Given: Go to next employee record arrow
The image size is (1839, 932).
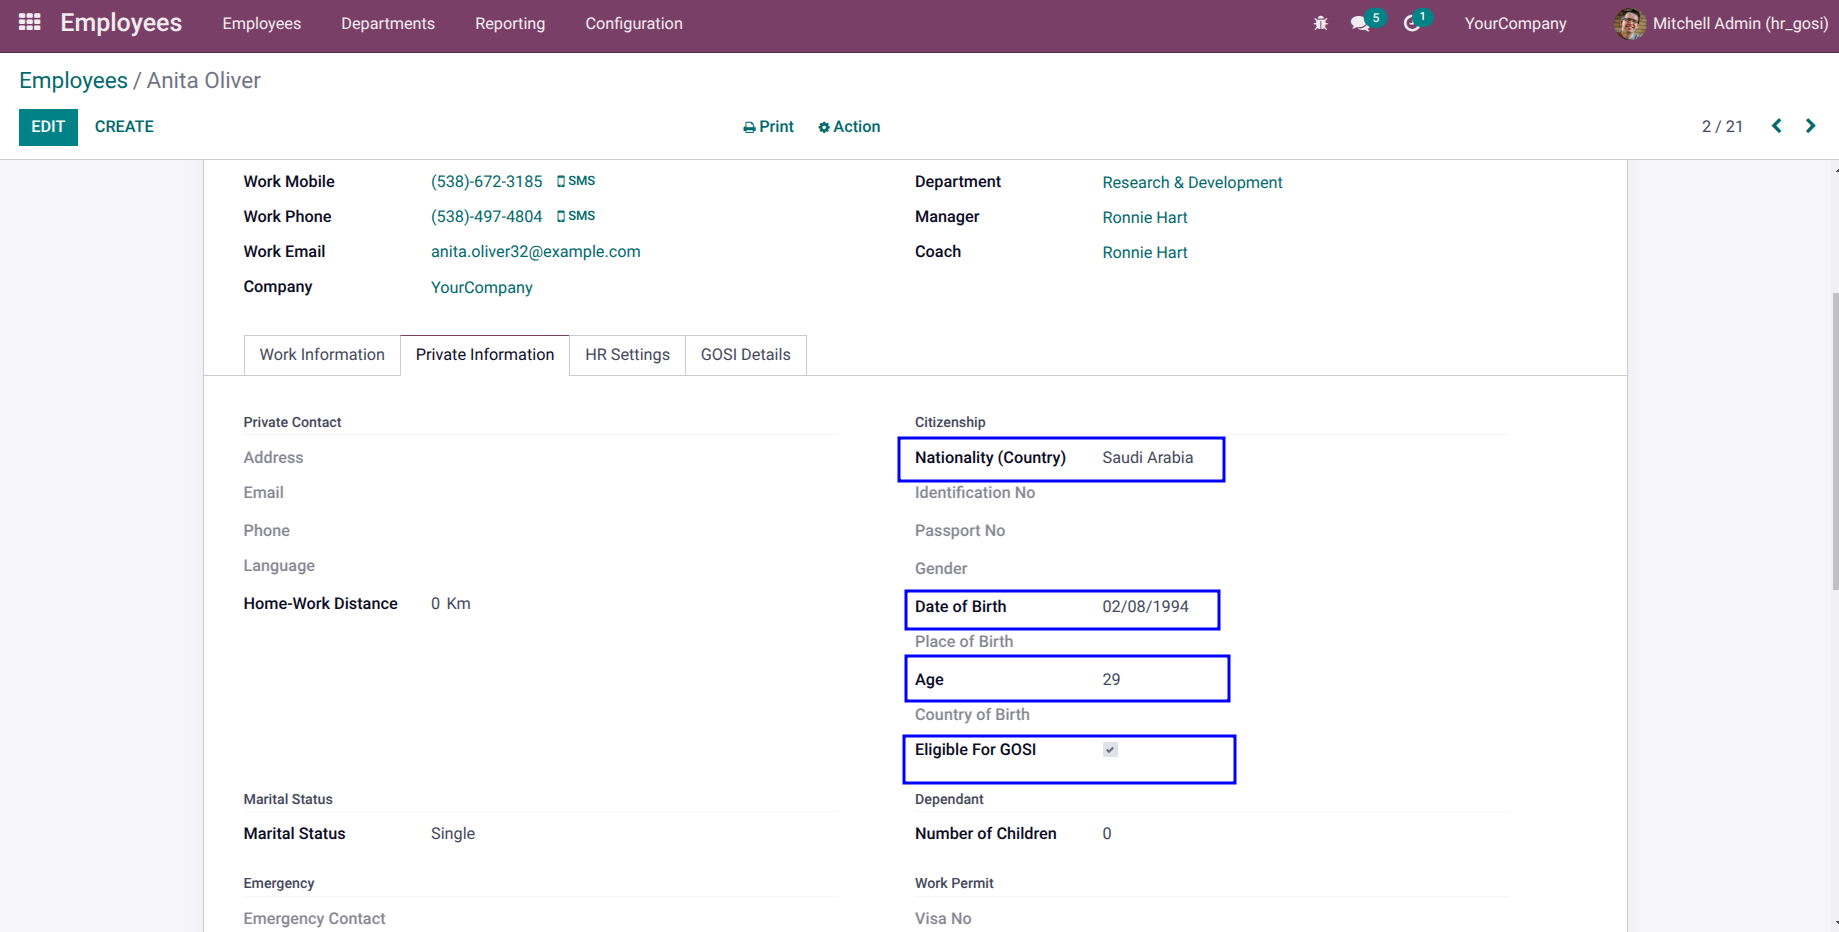Looking at the screenshot, I should (1810, 126).
